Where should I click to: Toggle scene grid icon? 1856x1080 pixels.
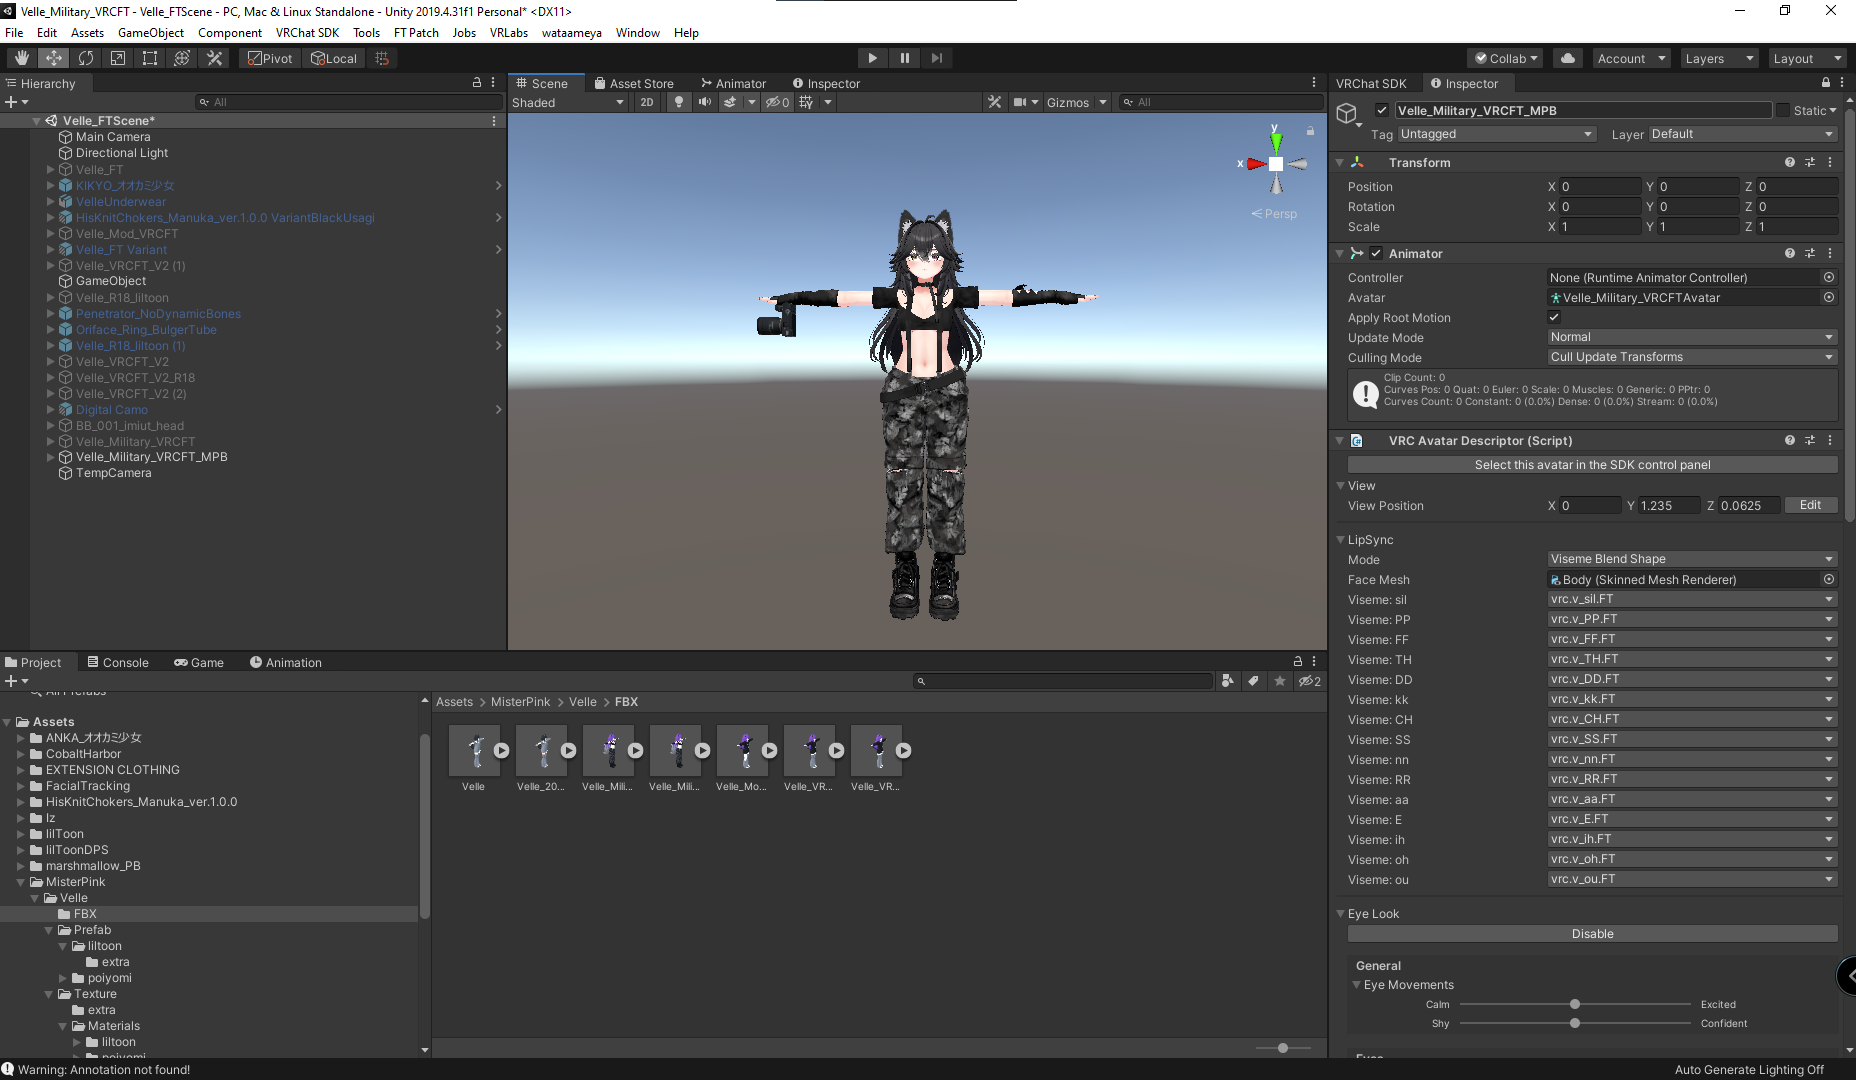click(806, 102)
